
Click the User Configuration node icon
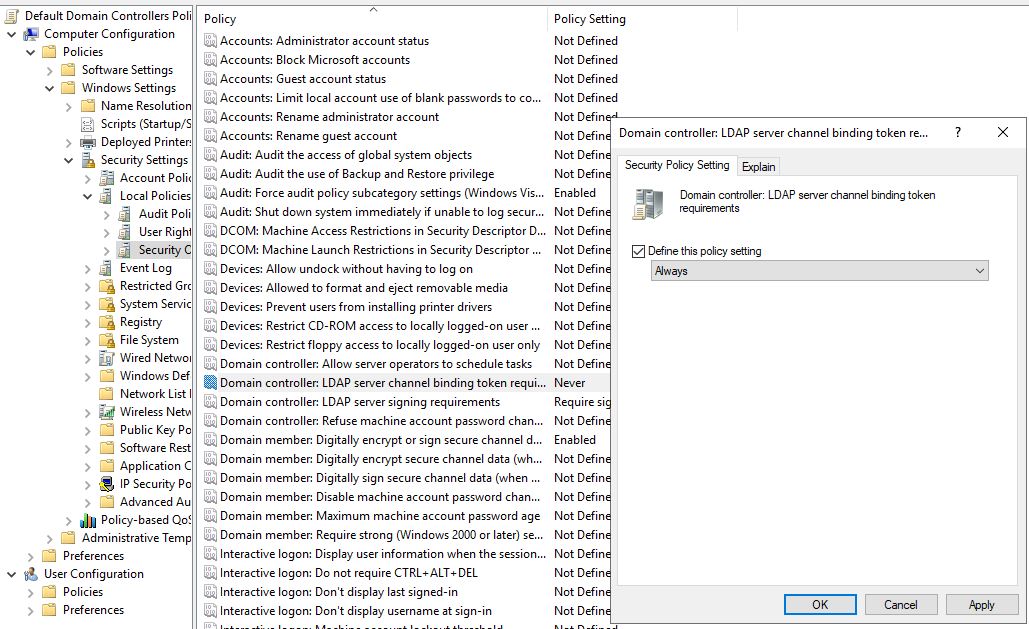[x=31, y=574]
